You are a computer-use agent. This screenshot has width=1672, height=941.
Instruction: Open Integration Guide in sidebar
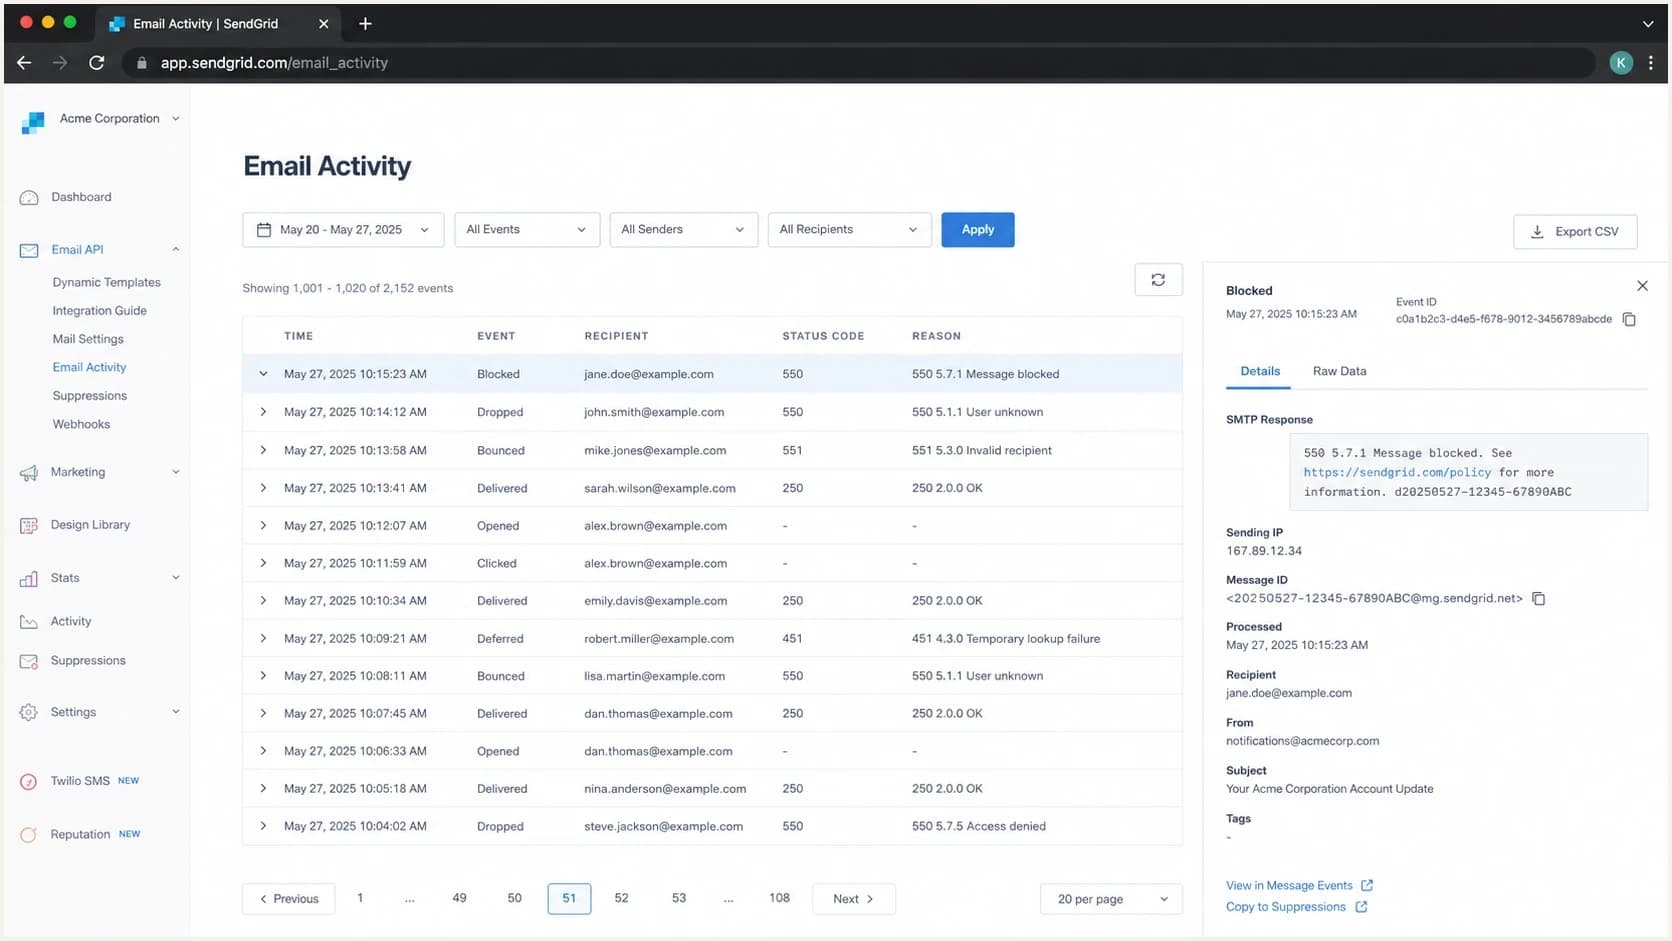pyautogui.click(x=99, y=311)
